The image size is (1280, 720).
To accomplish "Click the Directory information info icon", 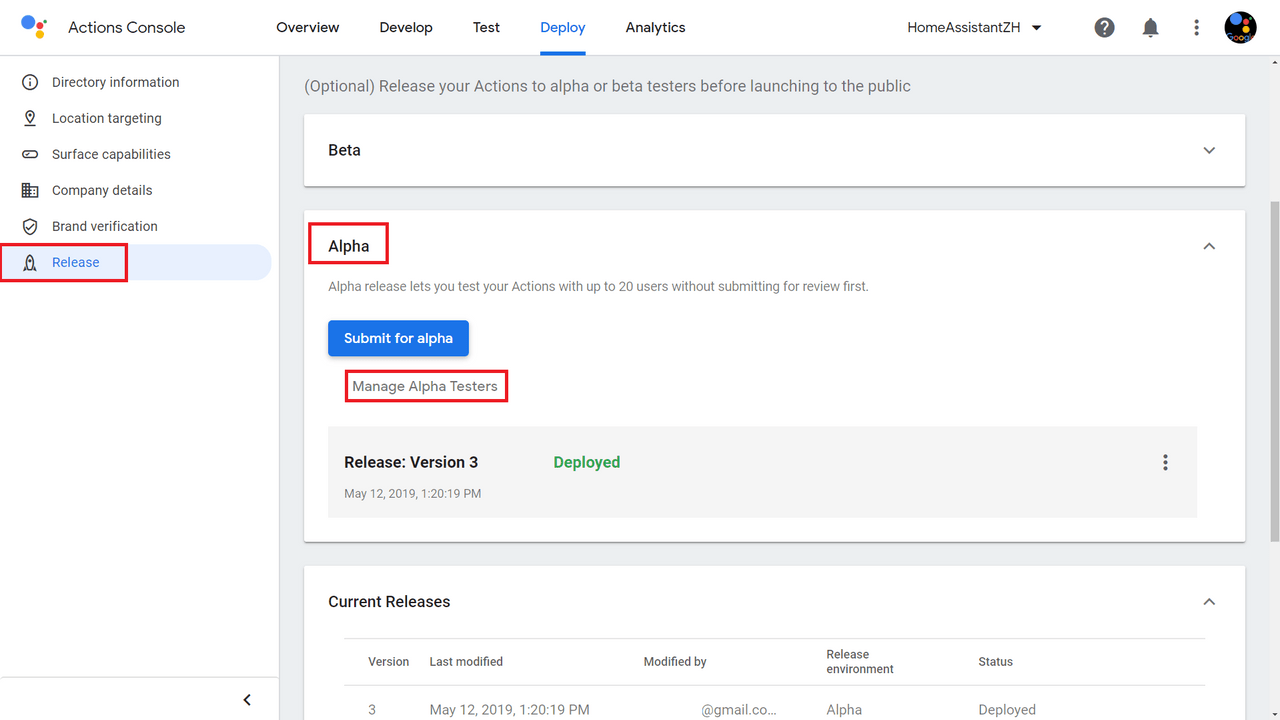I will 30,82.
